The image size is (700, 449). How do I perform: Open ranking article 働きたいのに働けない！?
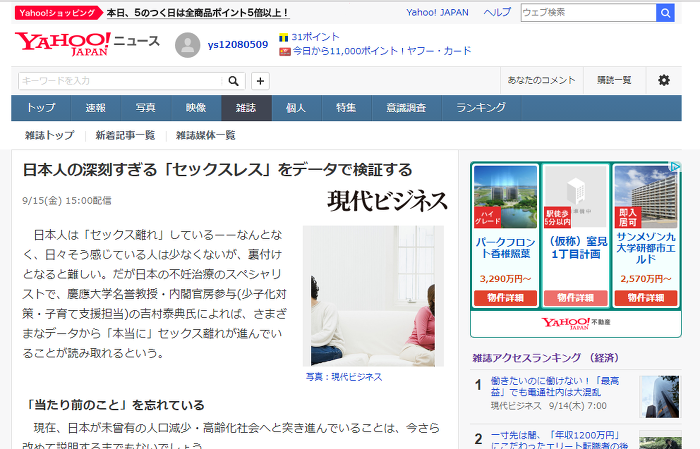click(555, 387)
